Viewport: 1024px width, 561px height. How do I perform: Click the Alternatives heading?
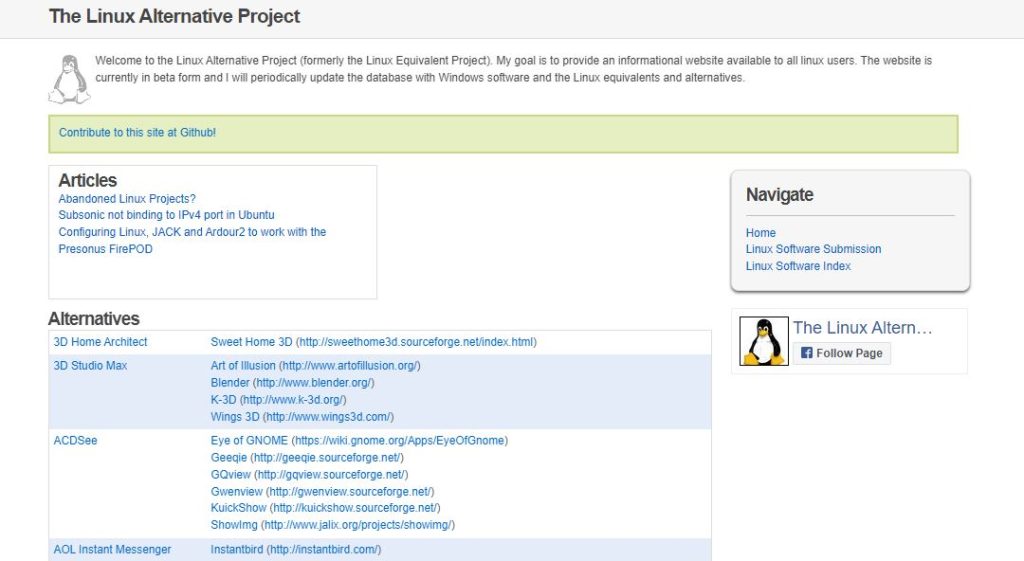pos(93,319)
